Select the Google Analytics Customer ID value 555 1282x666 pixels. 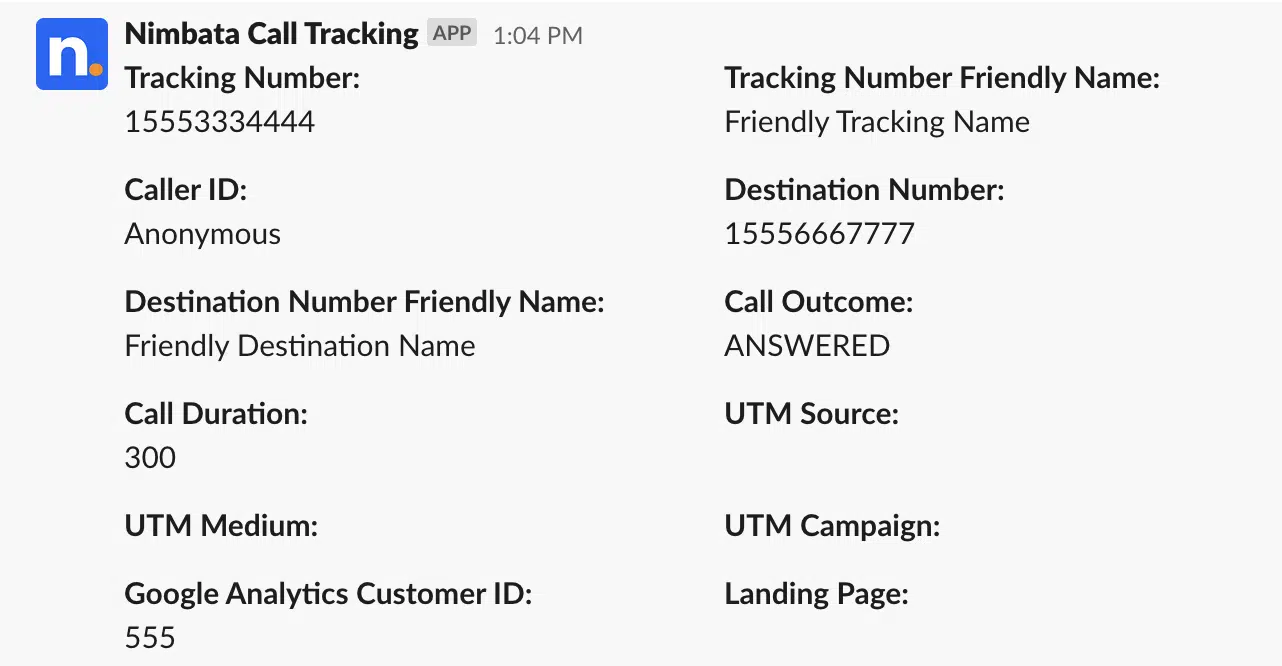150,638
